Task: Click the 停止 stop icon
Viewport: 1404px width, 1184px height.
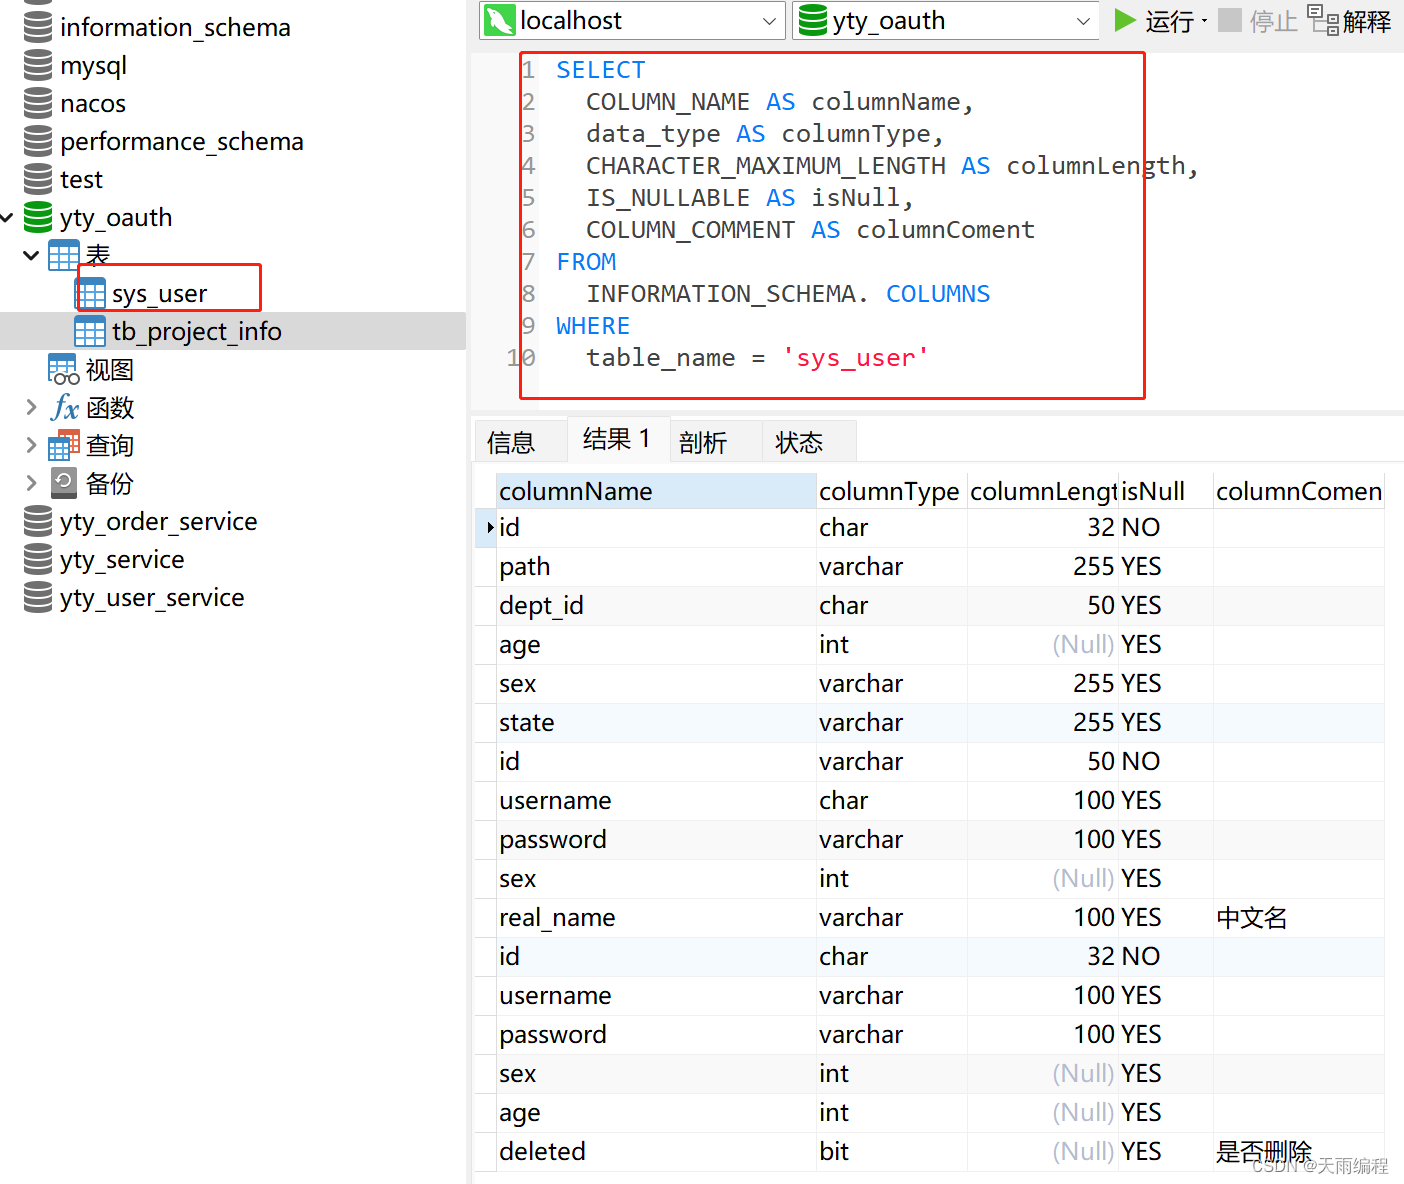Action: point(1230,20)
